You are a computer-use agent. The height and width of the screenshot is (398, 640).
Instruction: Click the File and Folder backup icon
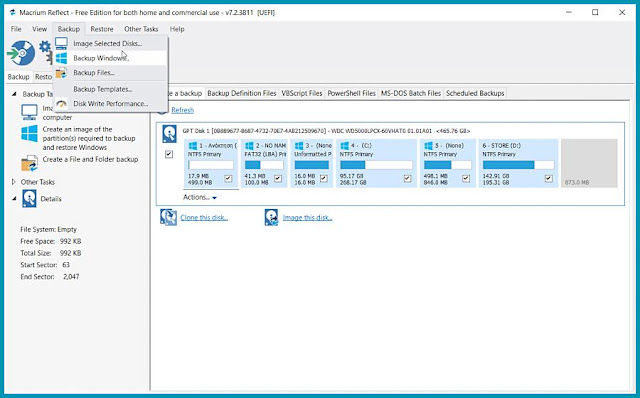(x=29, y=163)
